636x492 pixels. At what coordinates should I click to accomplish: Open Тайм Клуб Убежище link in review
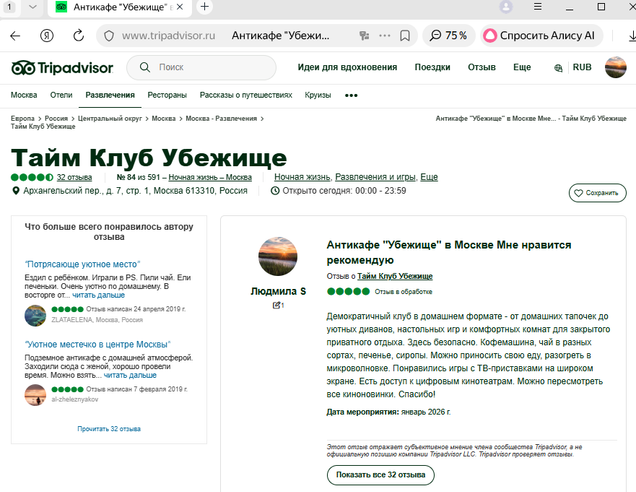395,276
